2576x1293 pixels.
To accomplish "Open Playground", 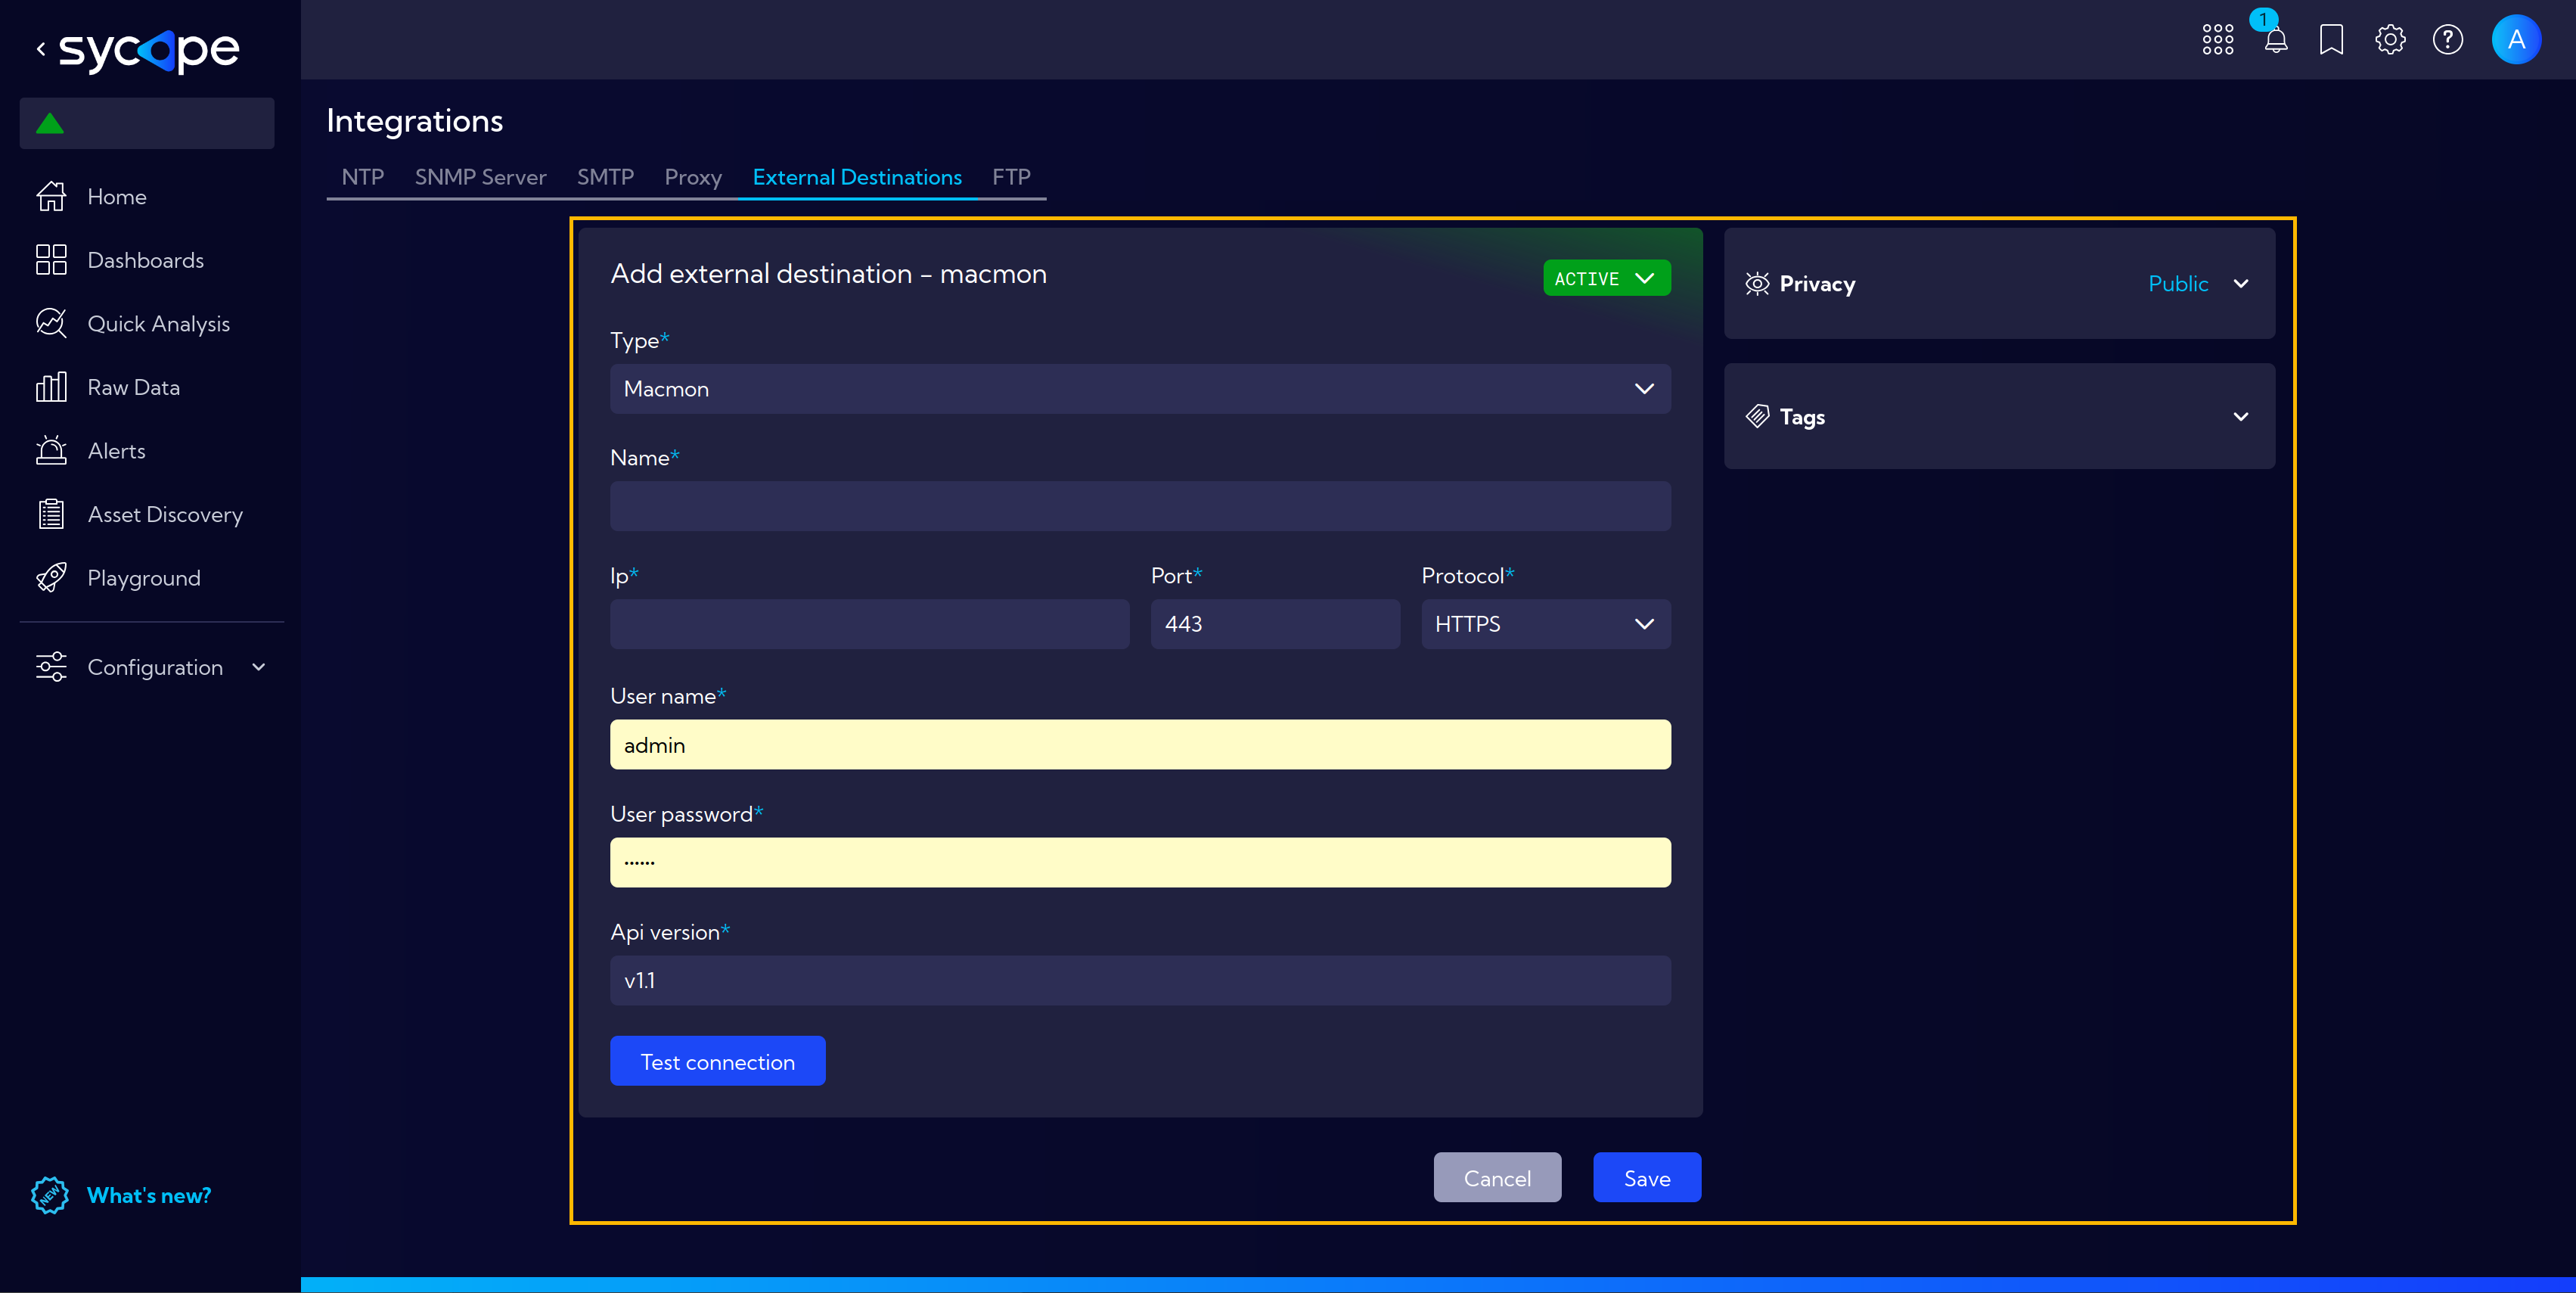I will tap(144, 578).
